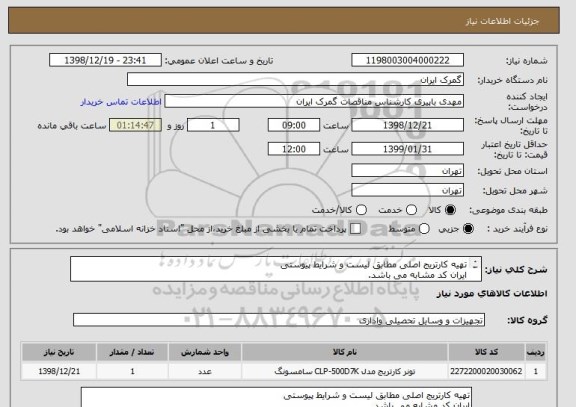Image resolution: width=576 pixels, height=407 pixels.
Task: Click the request creator name field
Action: point(314,101)
